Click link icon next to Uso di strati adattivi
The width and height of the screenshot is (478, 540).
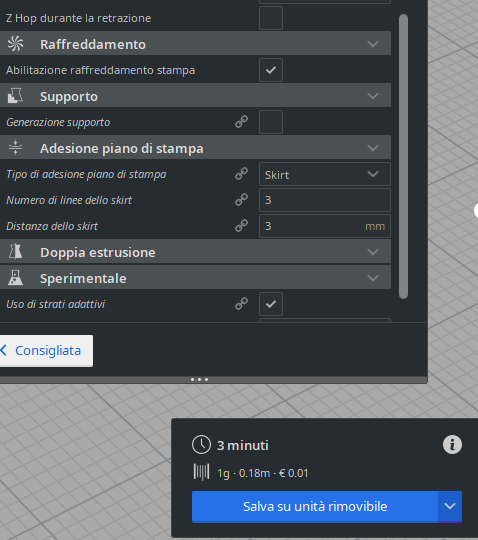241,304
